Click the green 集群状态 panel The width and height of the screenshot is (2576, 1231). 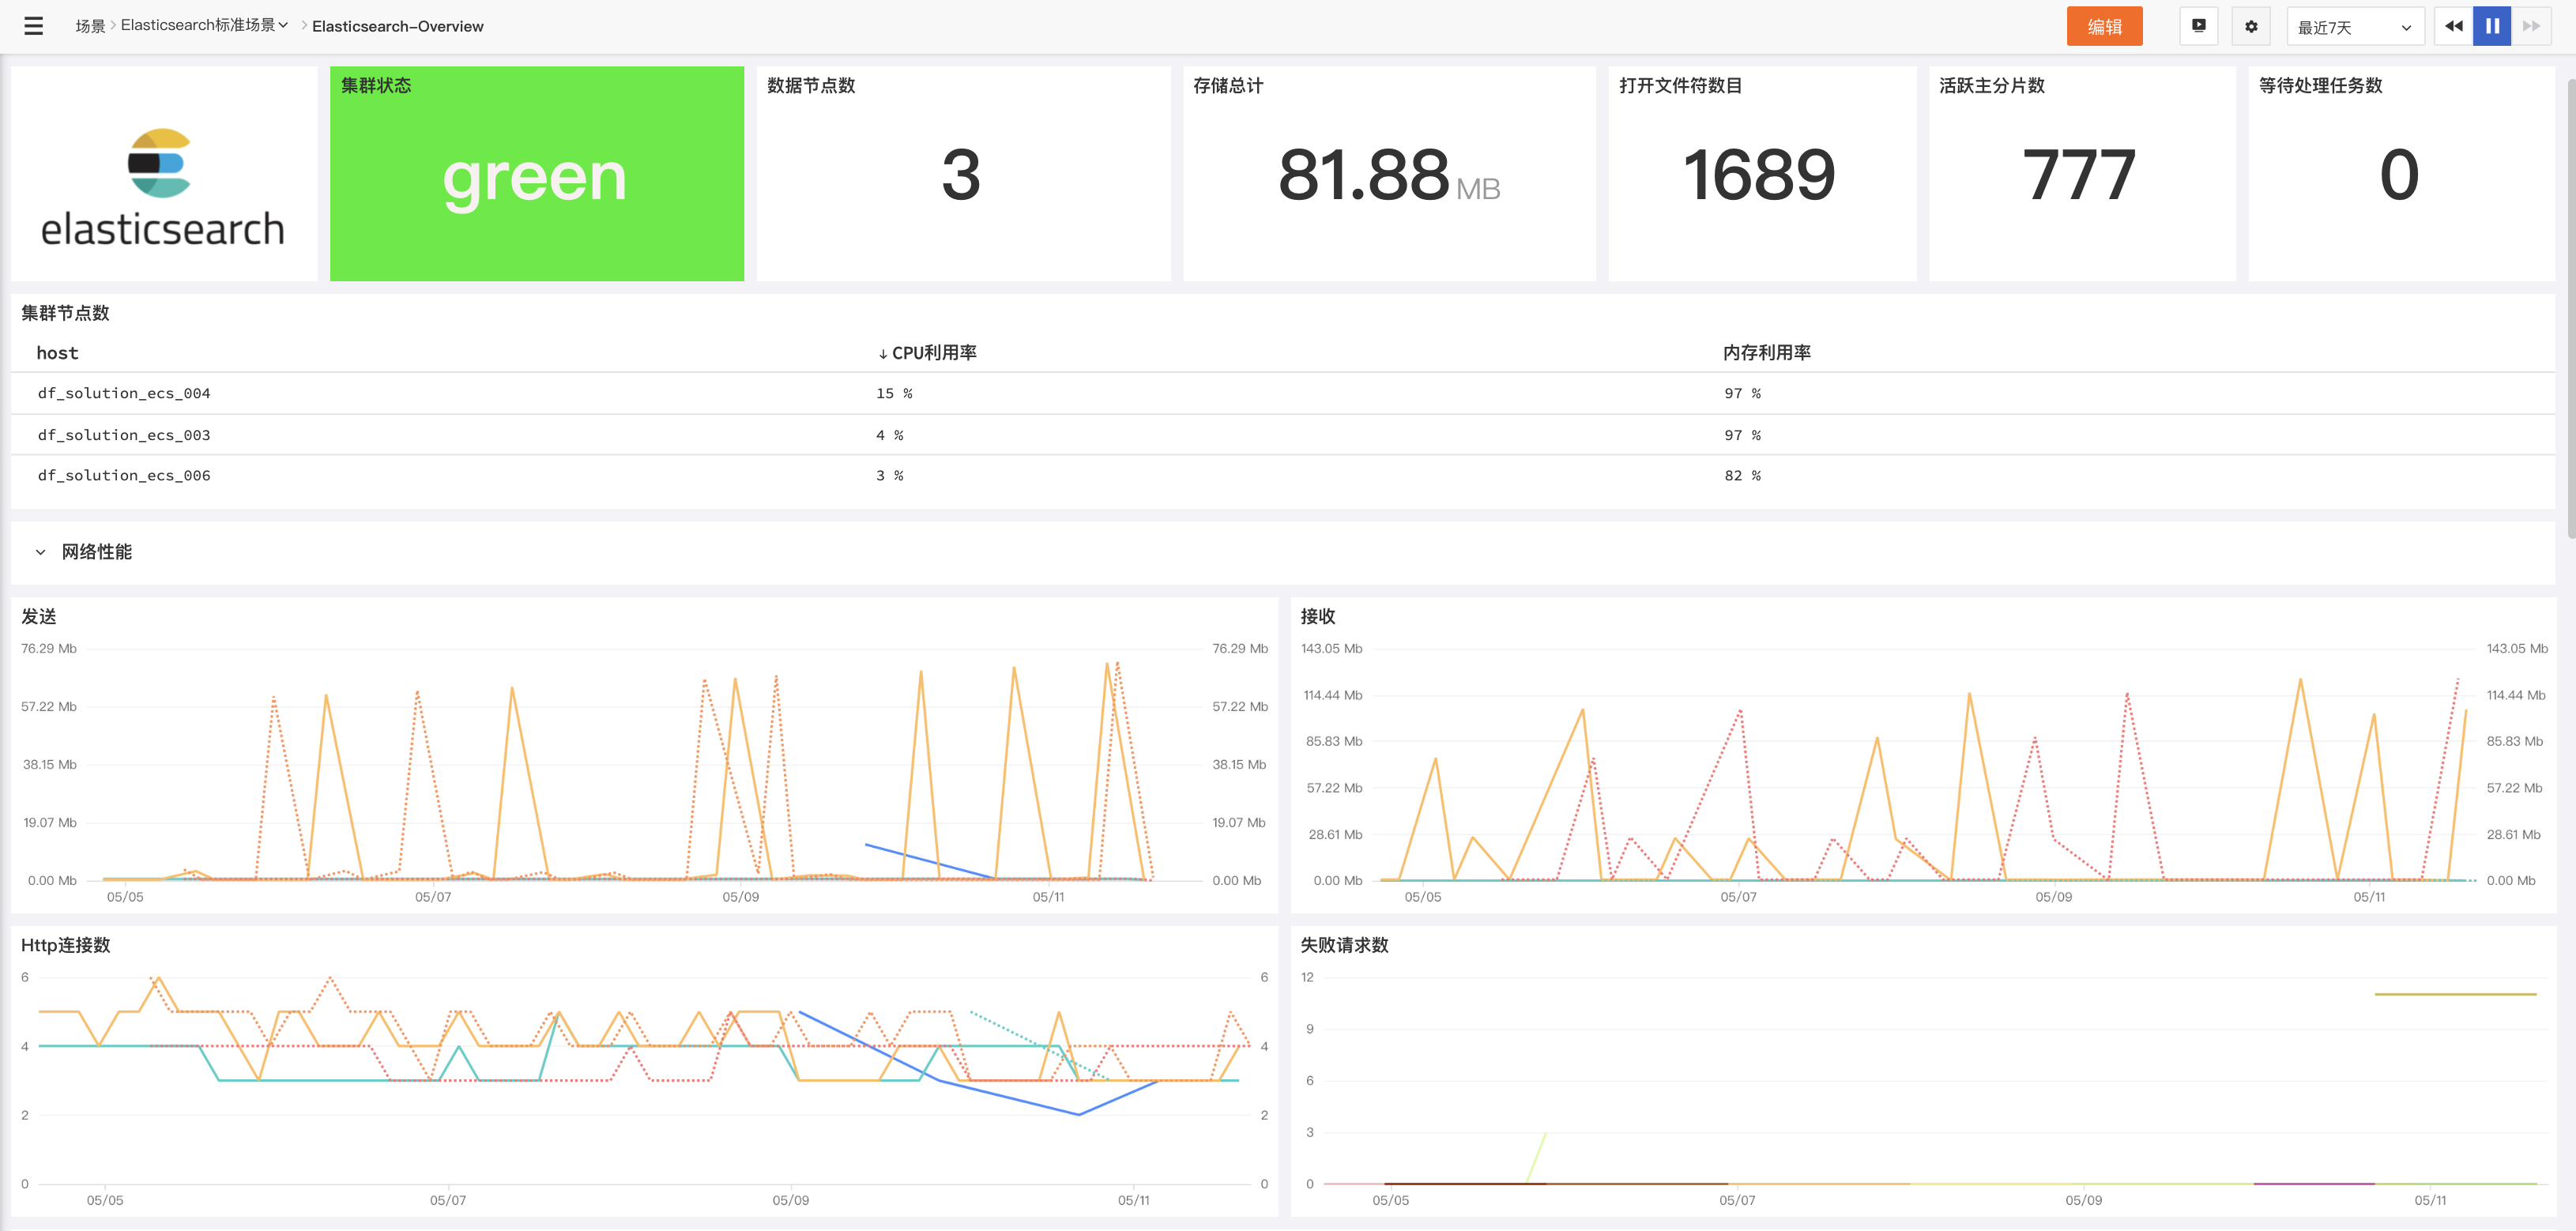pos(536,175)
